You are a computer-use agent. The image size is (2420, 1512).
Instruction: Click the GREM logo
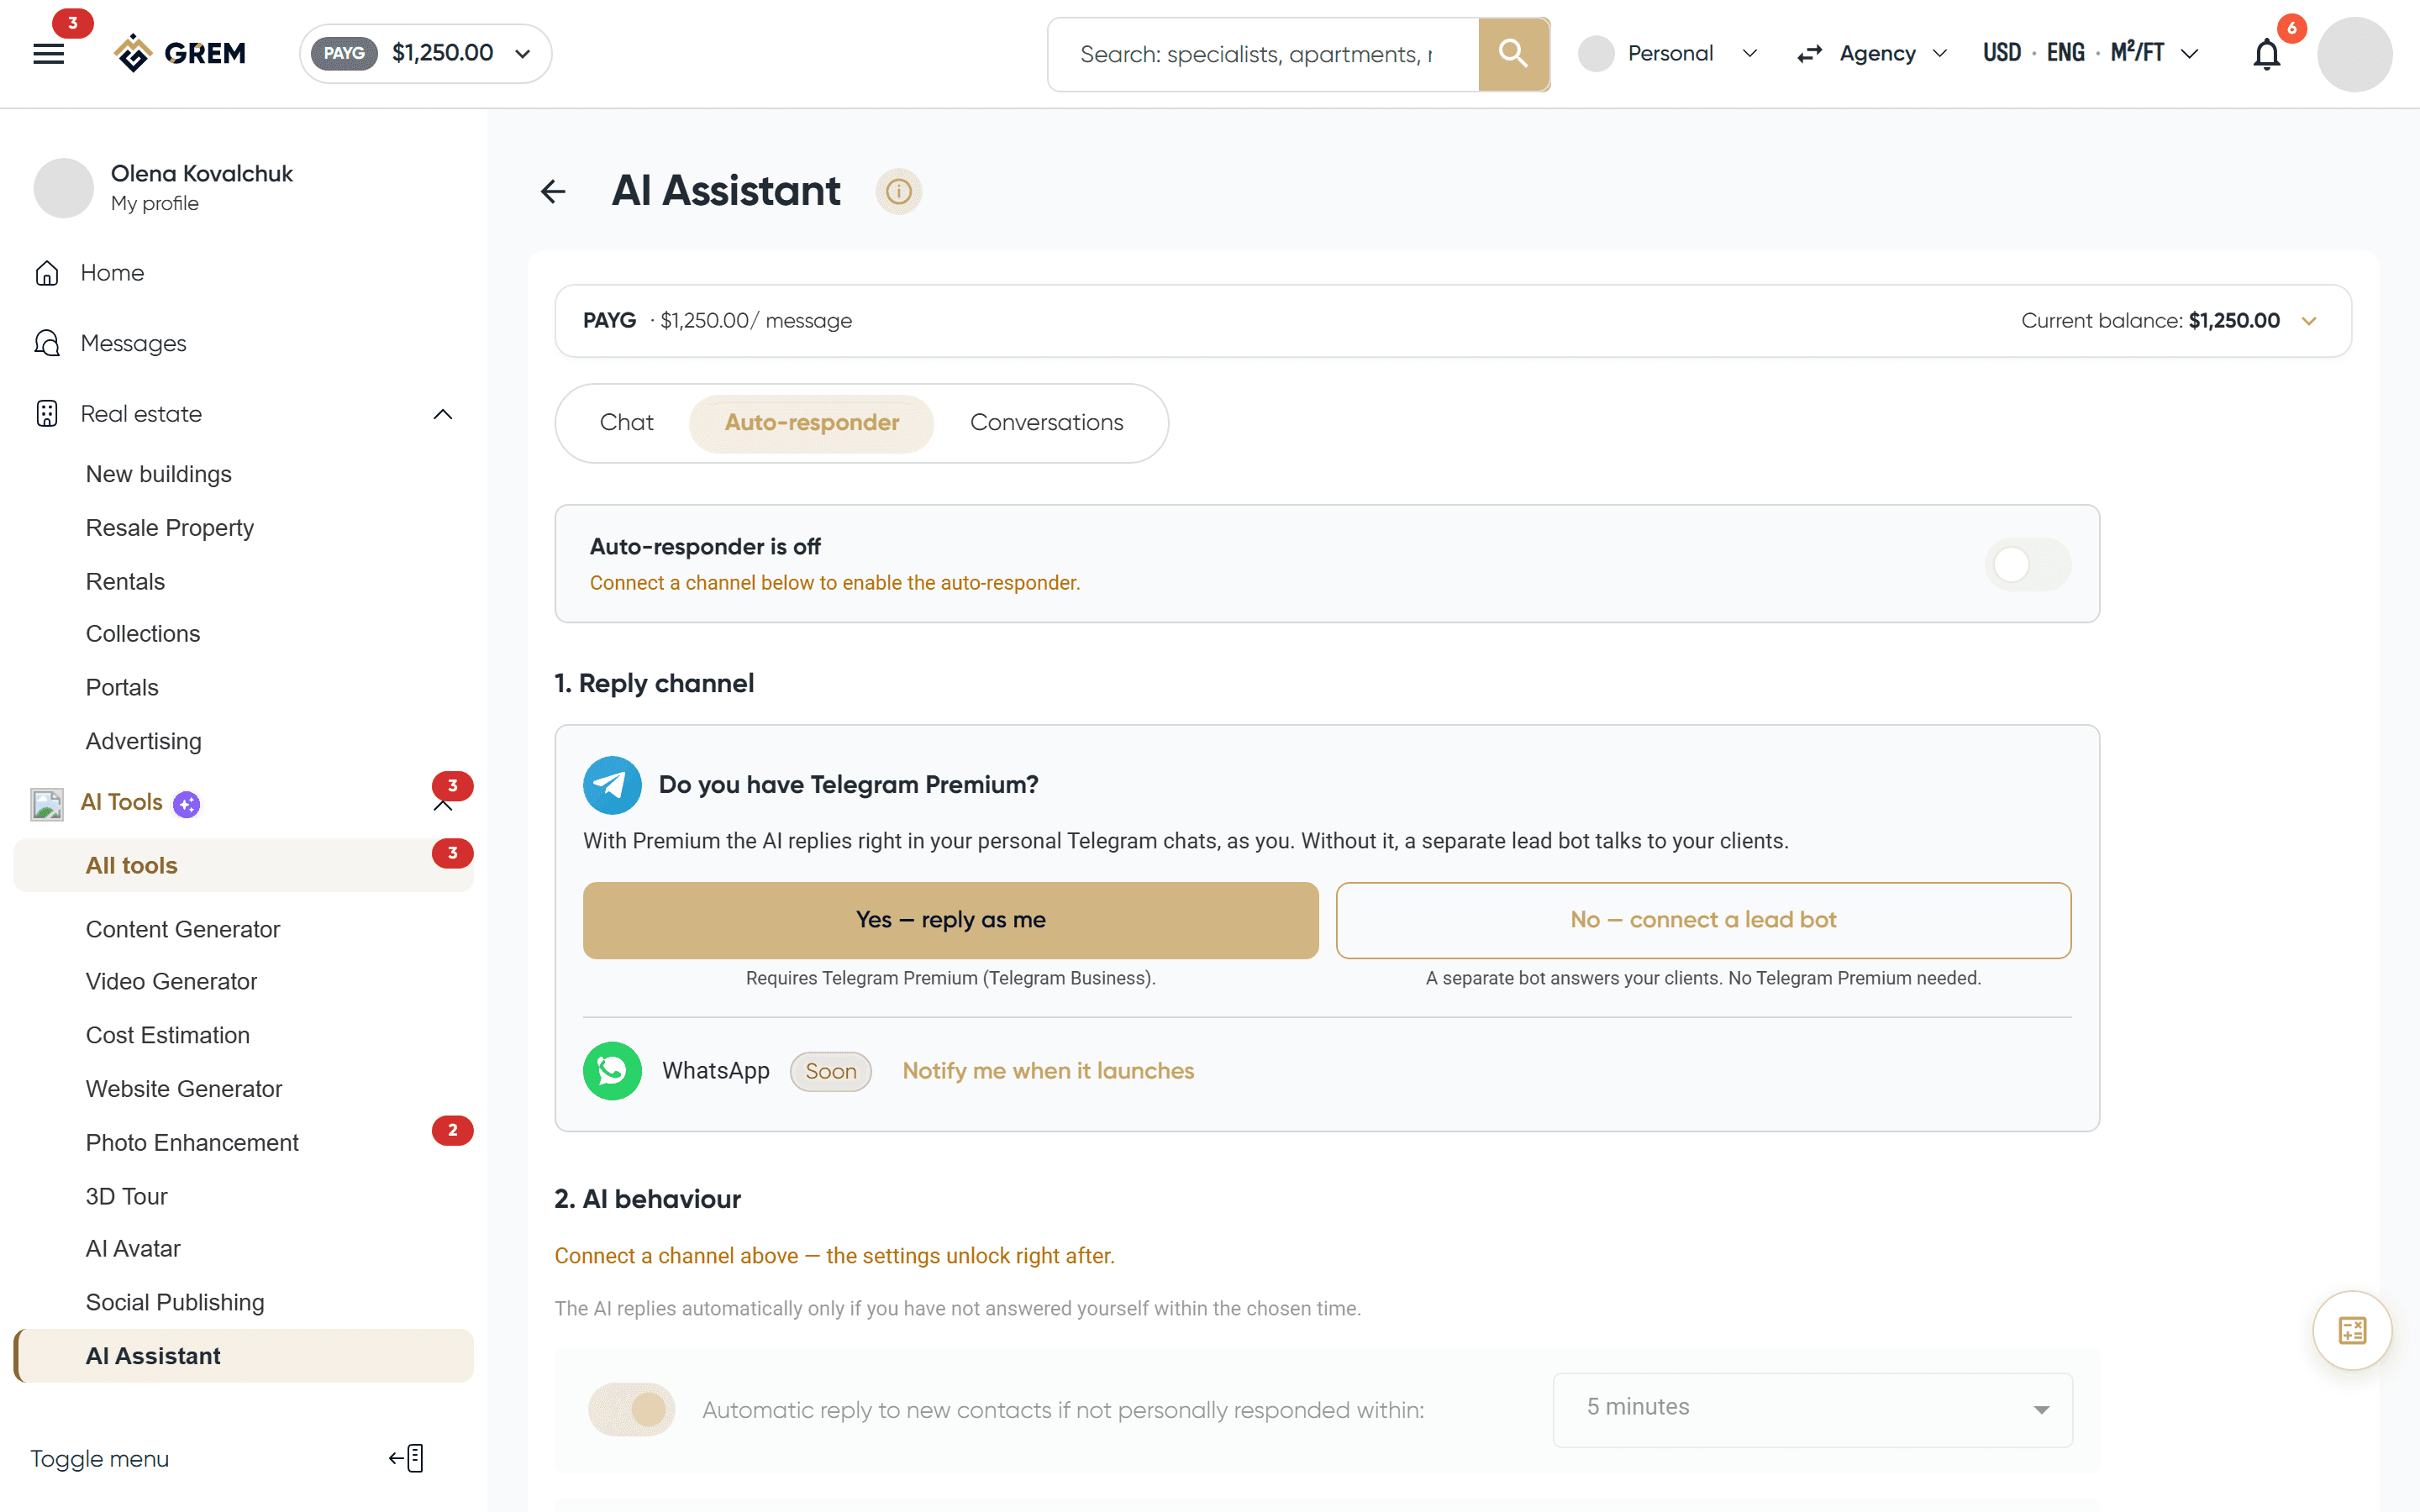click(x=180, y=53)
